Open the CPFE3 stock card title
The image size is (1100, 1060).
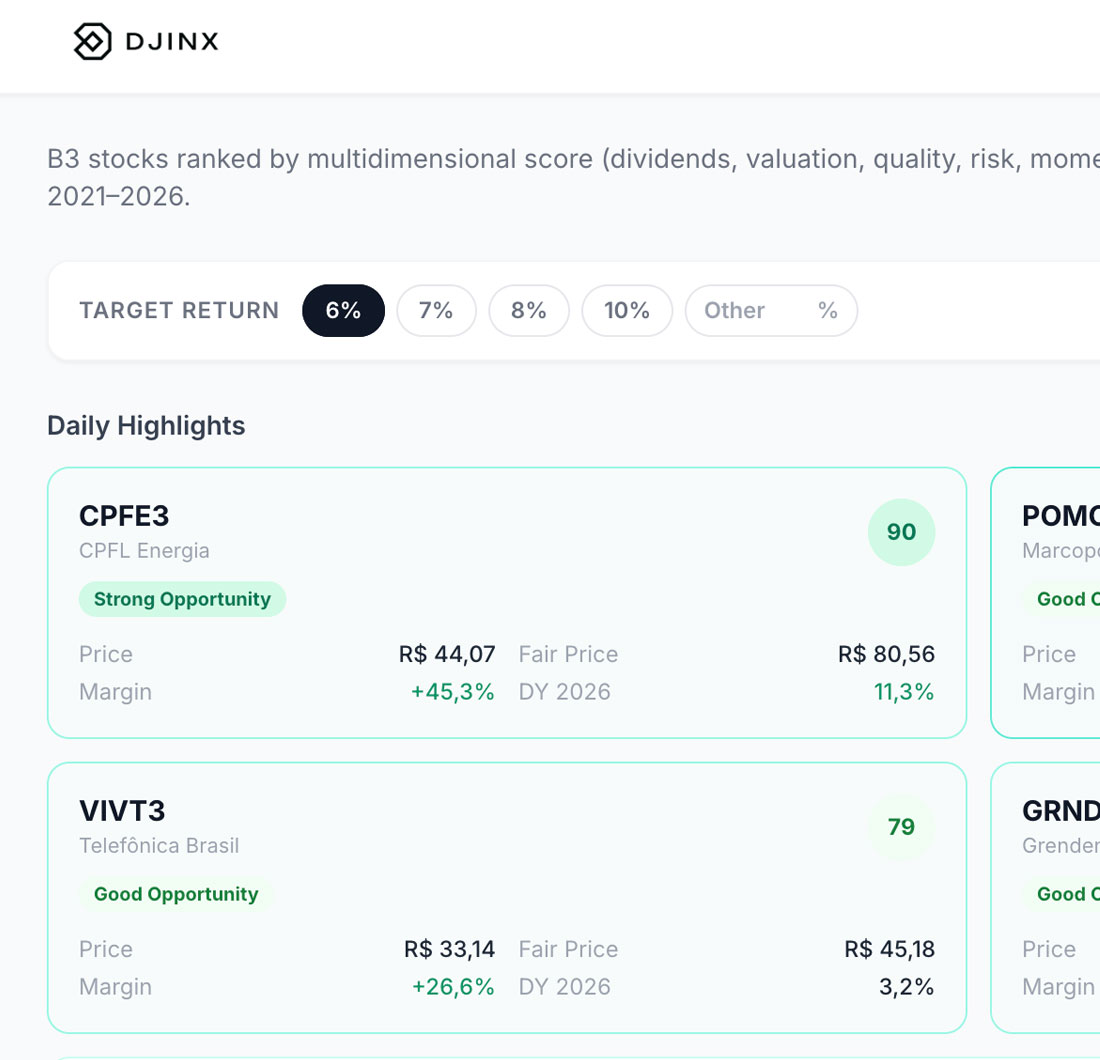(124, 516)
